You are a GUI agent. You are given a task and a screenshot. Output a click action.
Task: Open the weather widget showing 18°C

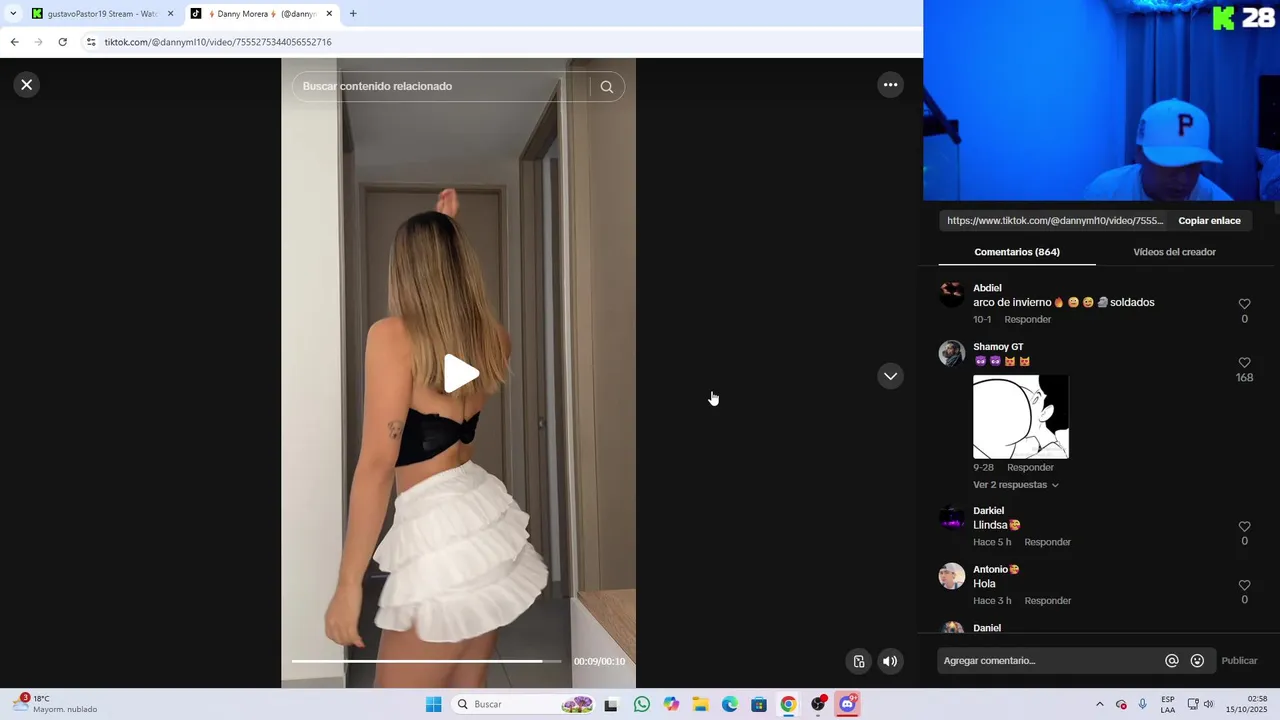point(55,704)
